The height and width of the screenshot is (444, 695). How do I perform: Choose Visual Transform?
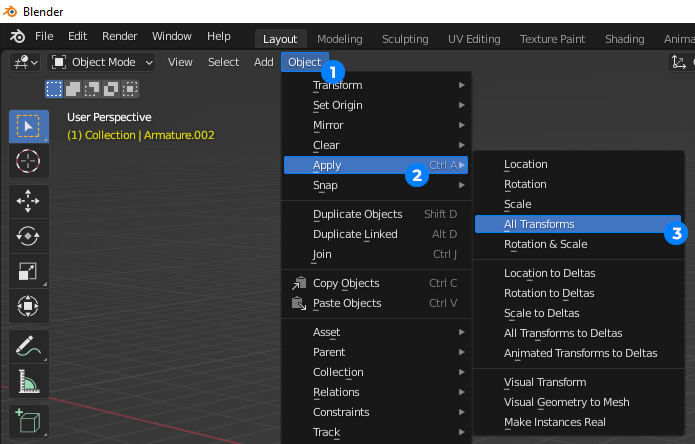point(578,382)
